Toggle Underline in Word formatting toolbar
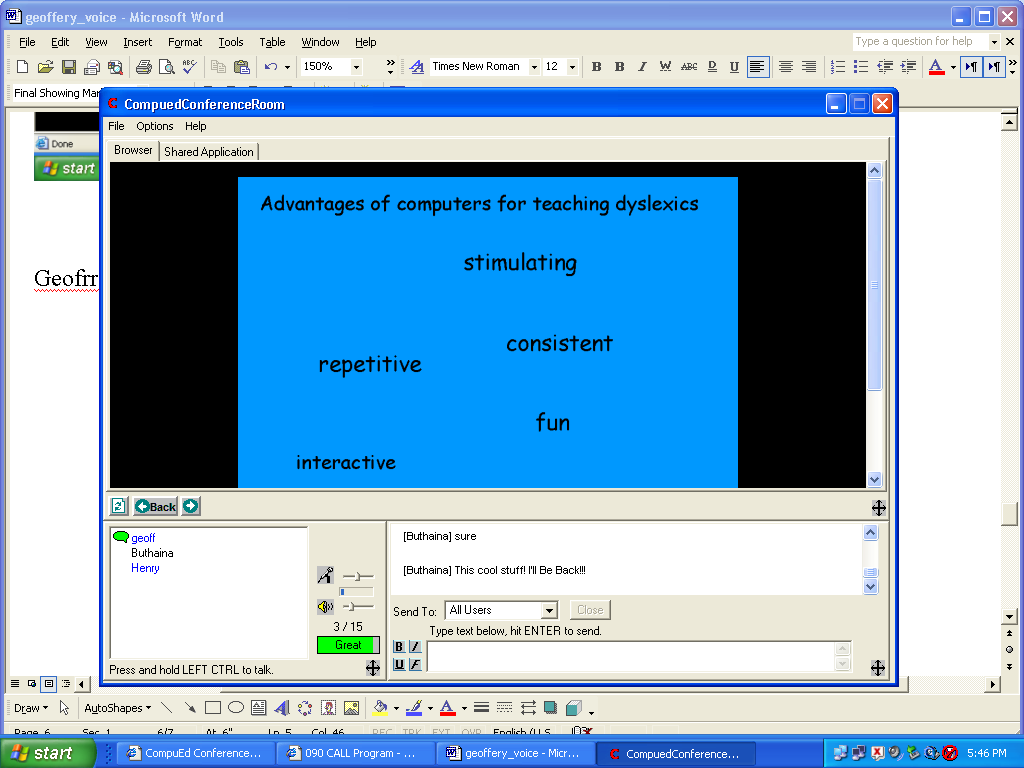The width and height of the screenshot is (1024, 768). [x=734, y=67]
